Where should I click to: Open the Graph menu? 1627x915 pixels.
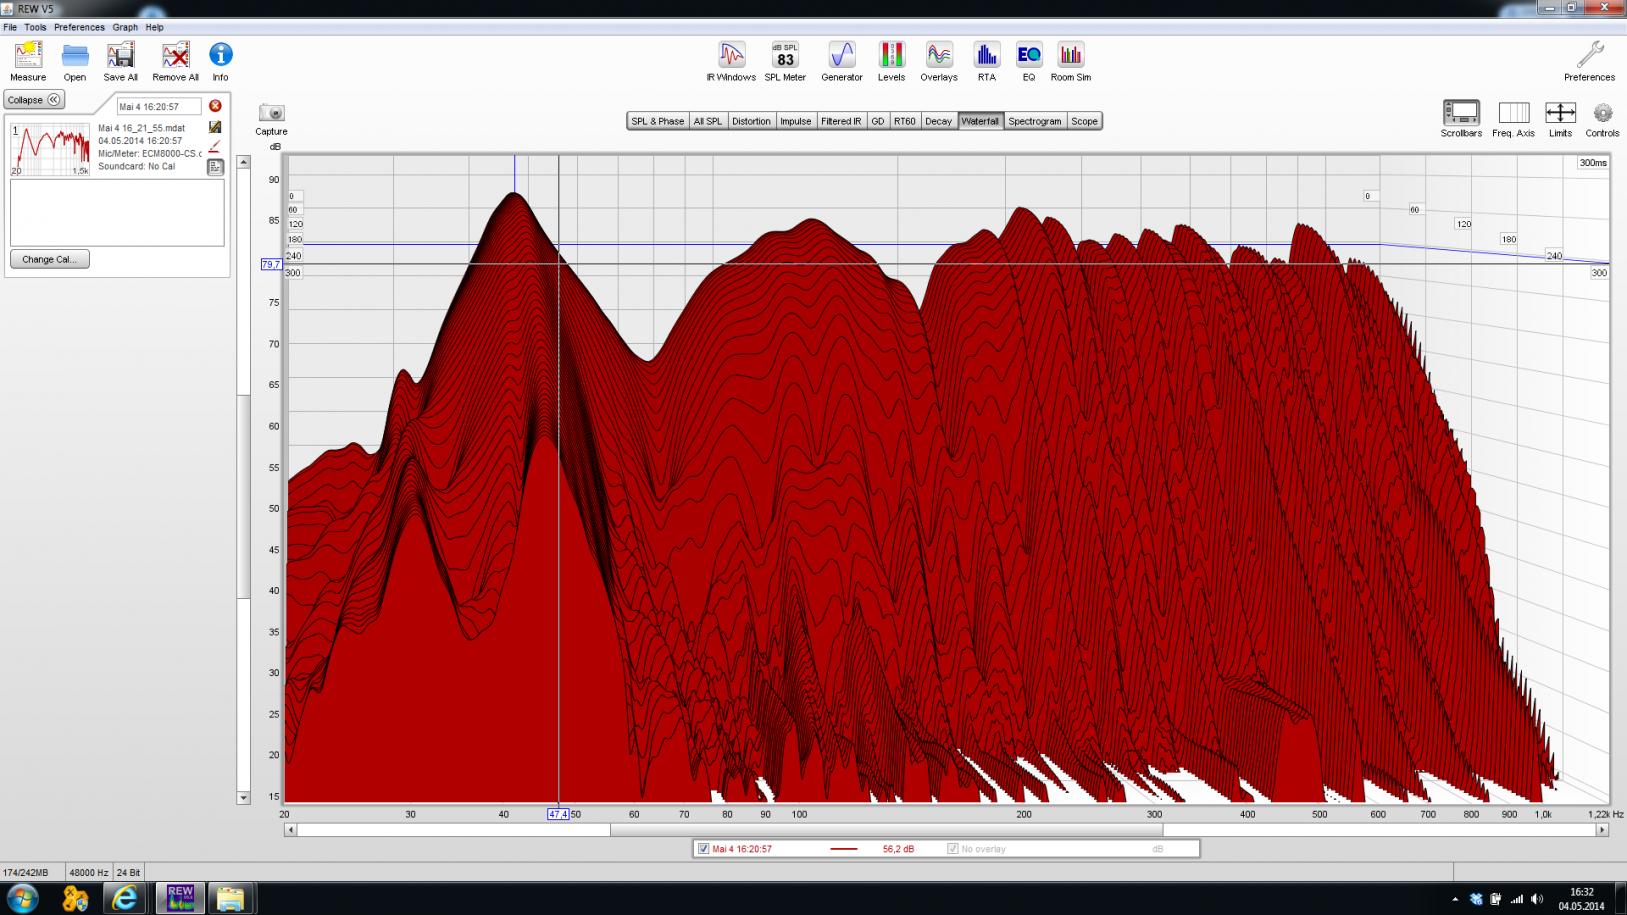[125, 27]
